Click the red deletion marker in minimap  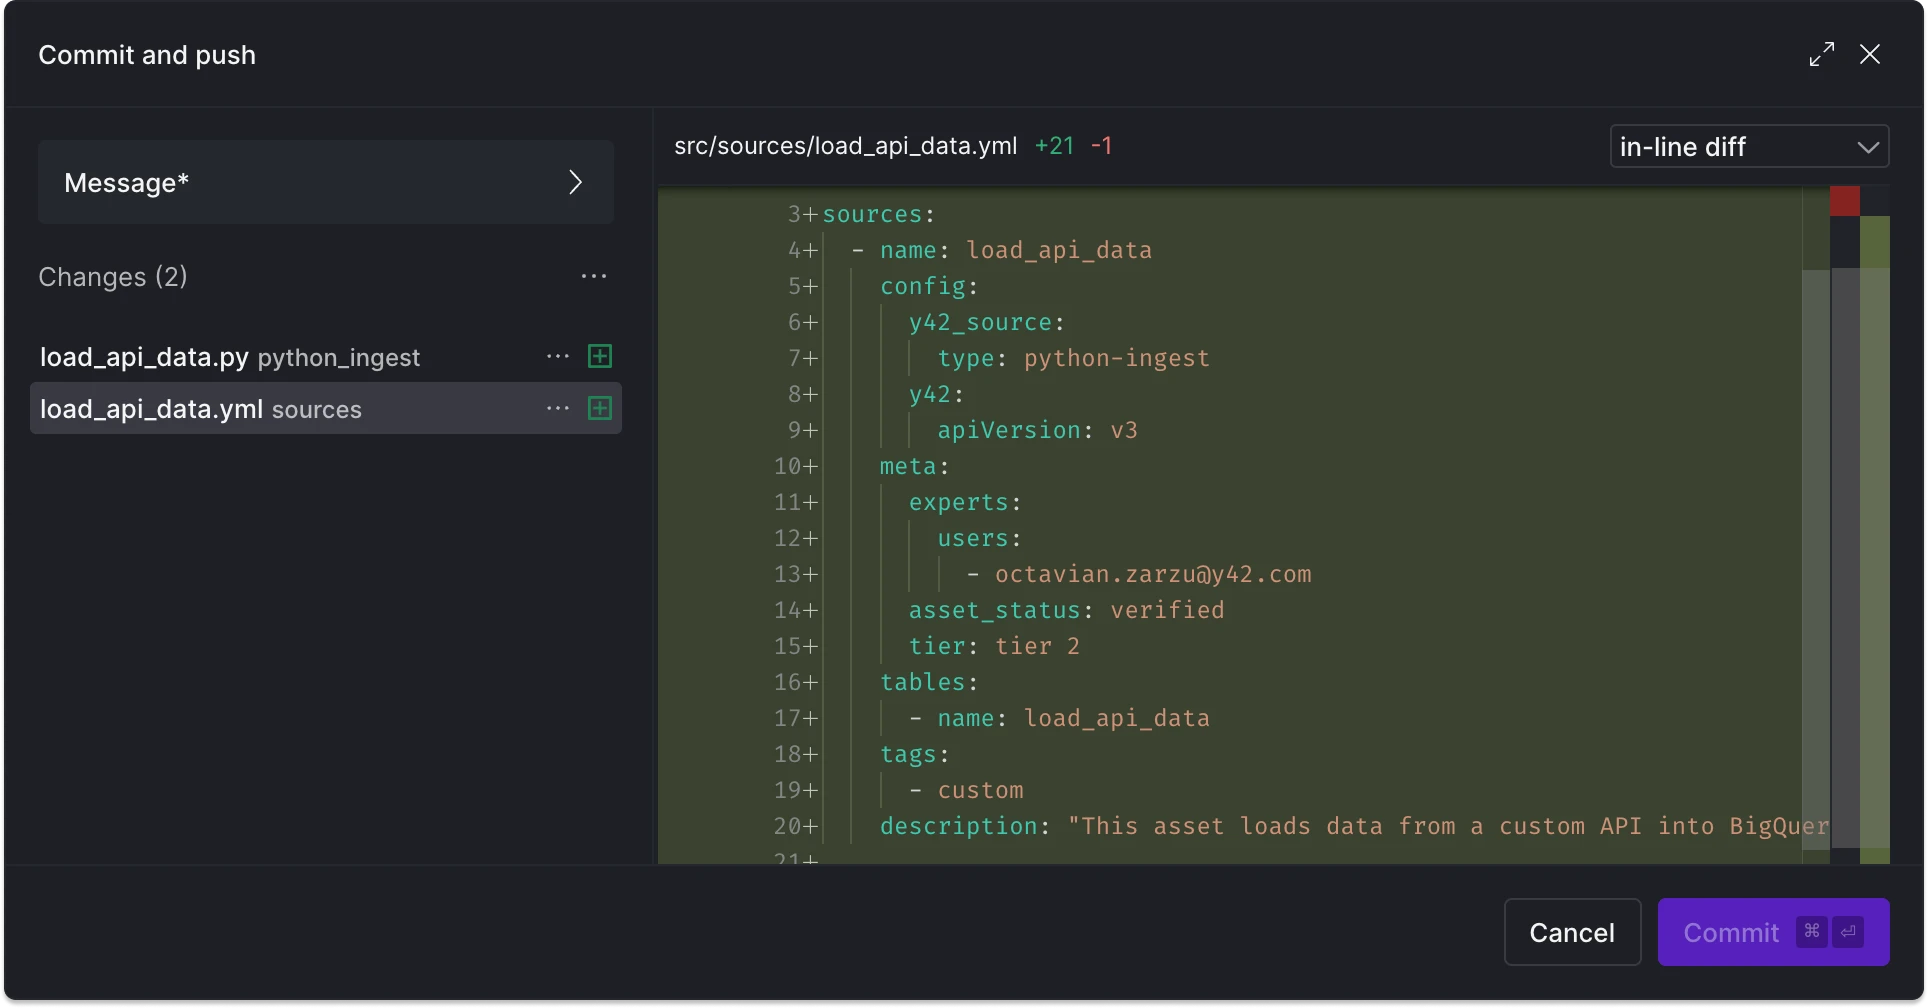1844,201
